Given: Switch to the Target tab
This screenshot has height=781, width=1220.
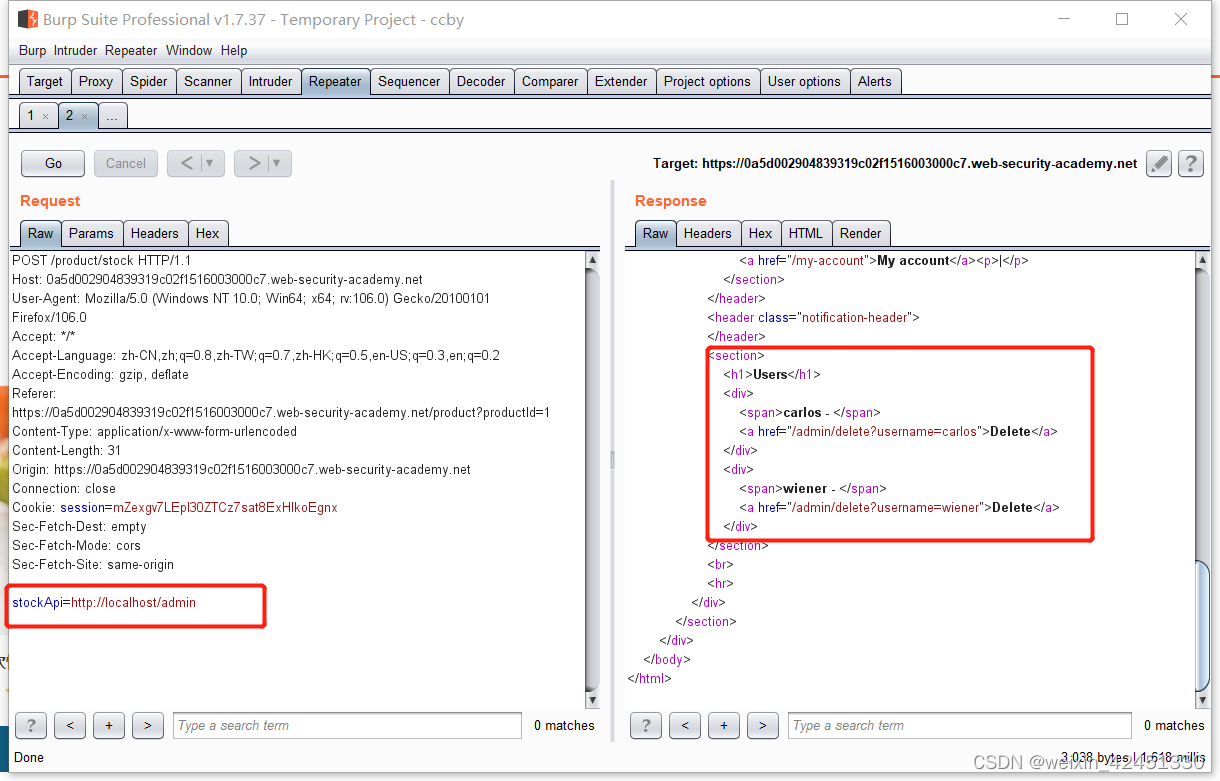Looking at the screenshot, I should [45, 81].
